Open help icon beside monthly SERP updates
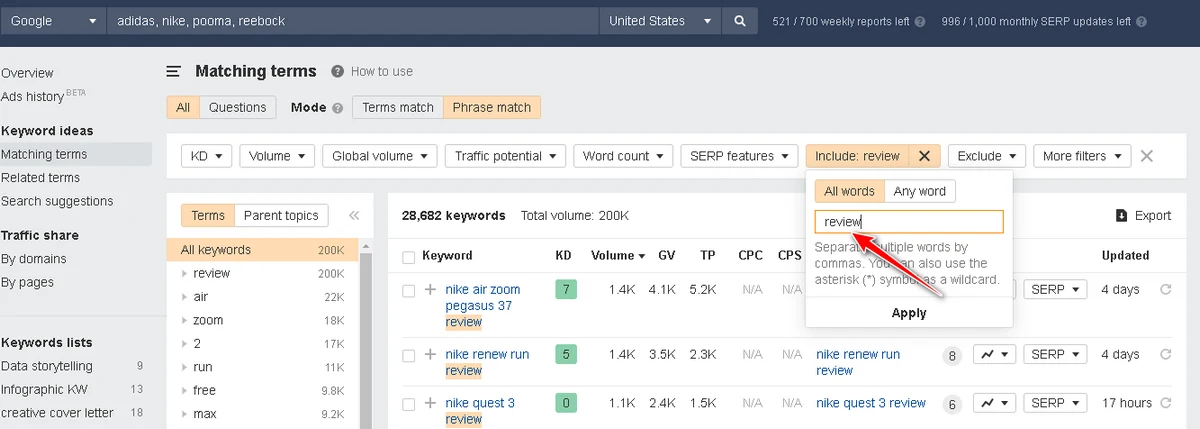This screenshot has width=1200, height=429. [x=1141, y=21]
